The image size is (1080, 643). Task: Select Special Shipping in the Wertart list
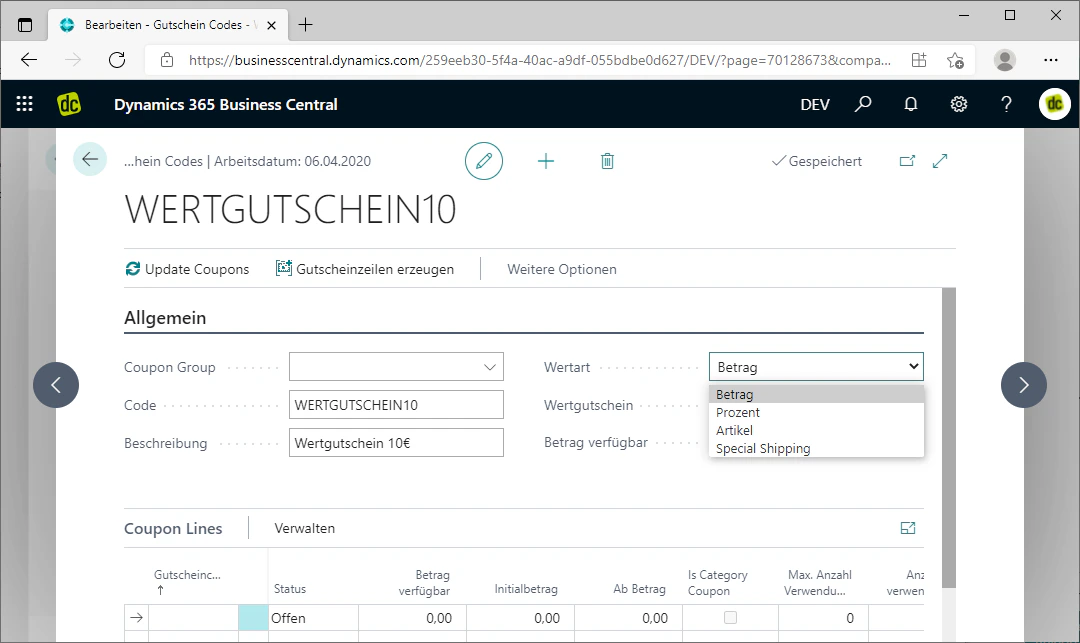pyautogui.click(x=816, y=448)
